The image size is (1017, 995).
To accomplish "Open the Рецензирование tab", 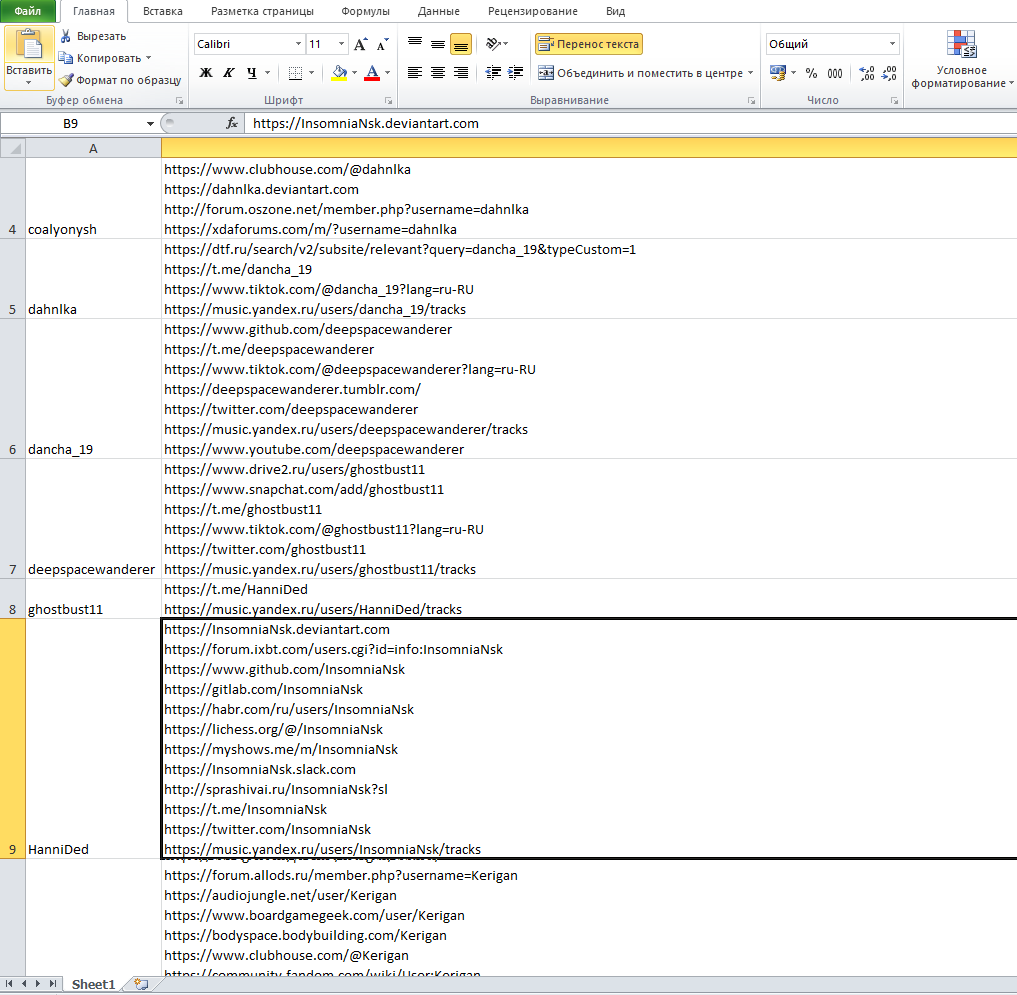I will (532, 11).
